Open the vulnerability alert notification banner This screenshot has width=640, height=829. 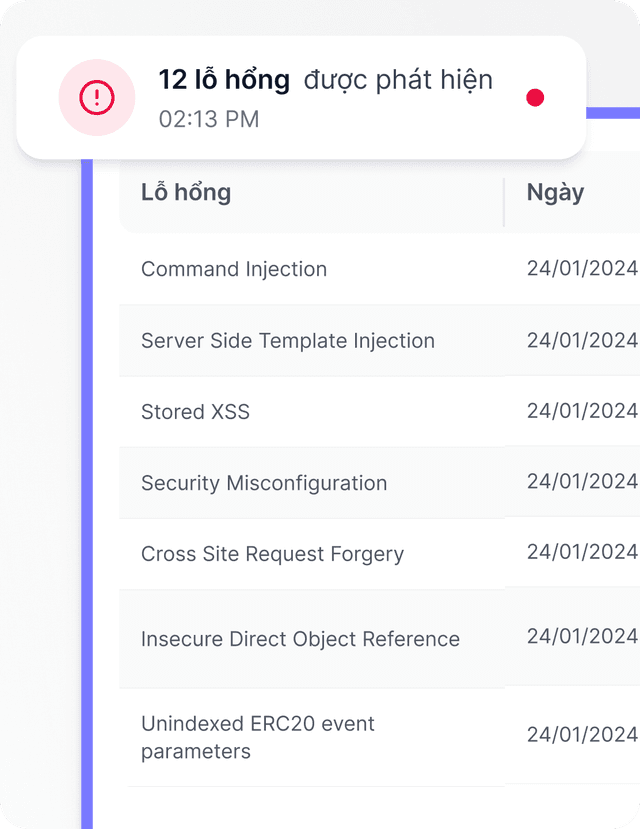pyautogui.click(x=300, y=96)
